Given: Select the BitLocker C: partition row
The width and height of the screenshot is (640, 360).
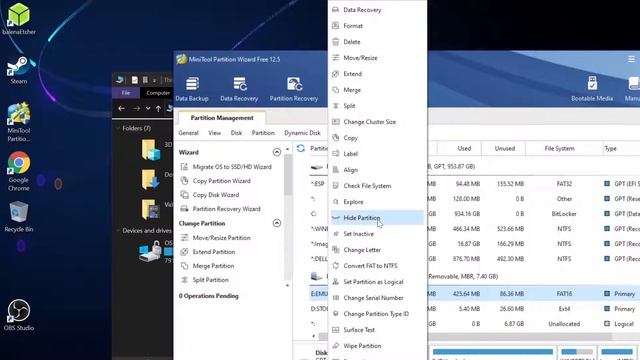Looking at the screenshot, I should coord(533,213).
